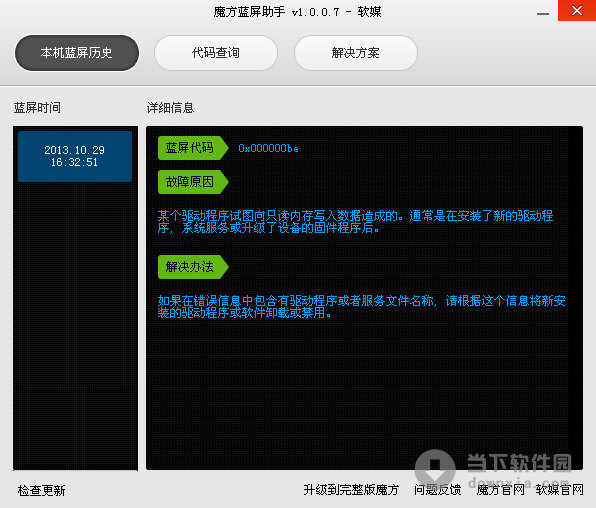This screenshot has width=596, height=508.
Task: Click the 蓝屏代码 green label
Action: [x=193, y=148]
